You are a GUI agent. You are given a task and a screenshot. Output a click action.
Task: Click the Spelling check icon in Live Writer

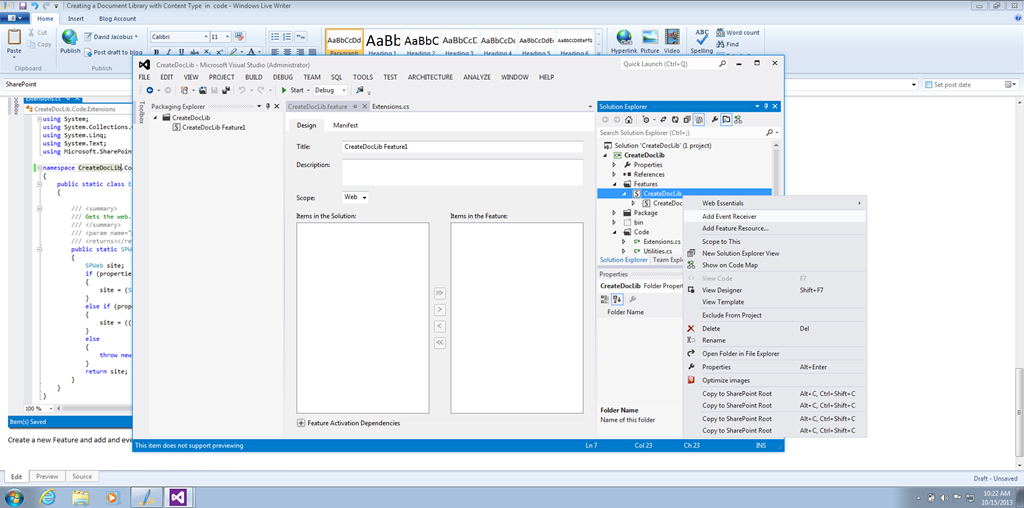click(702, 37)
